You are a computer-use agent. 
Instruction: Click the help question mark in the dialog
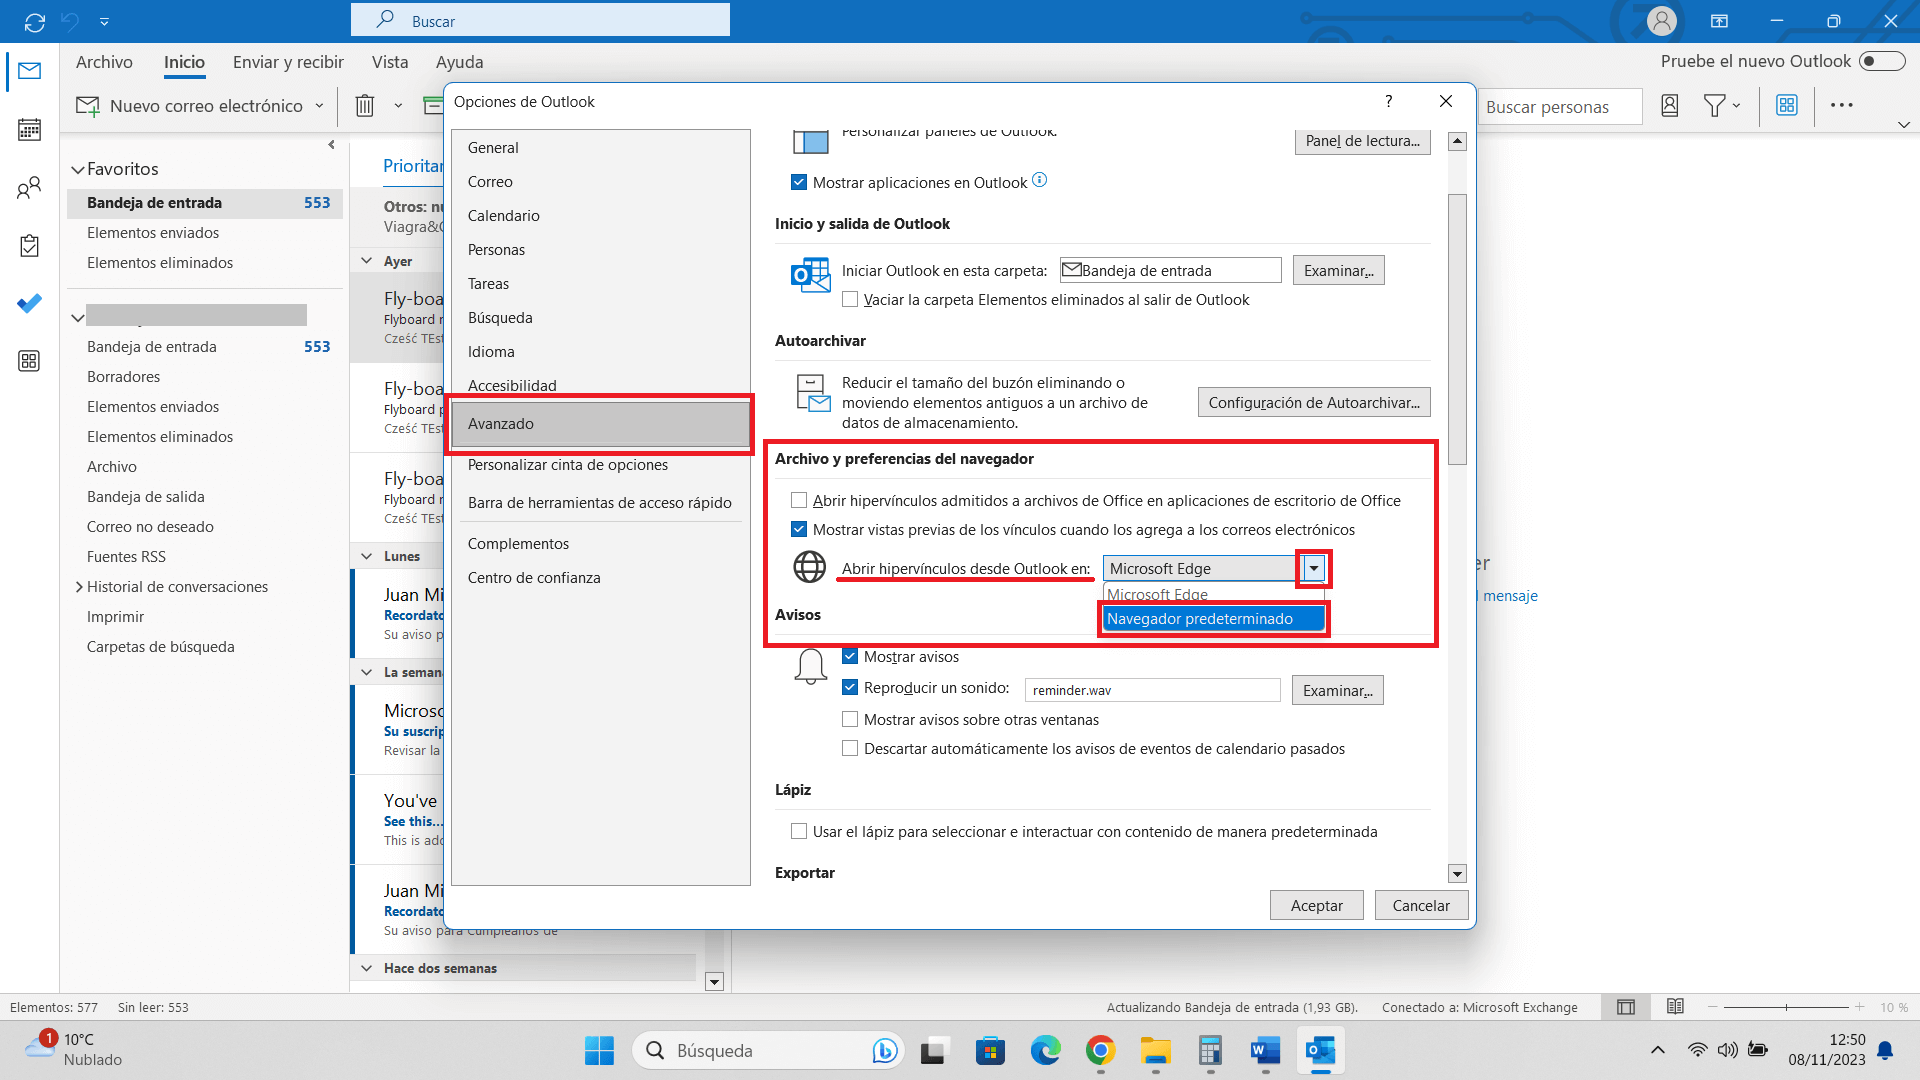click(1389, 101)
